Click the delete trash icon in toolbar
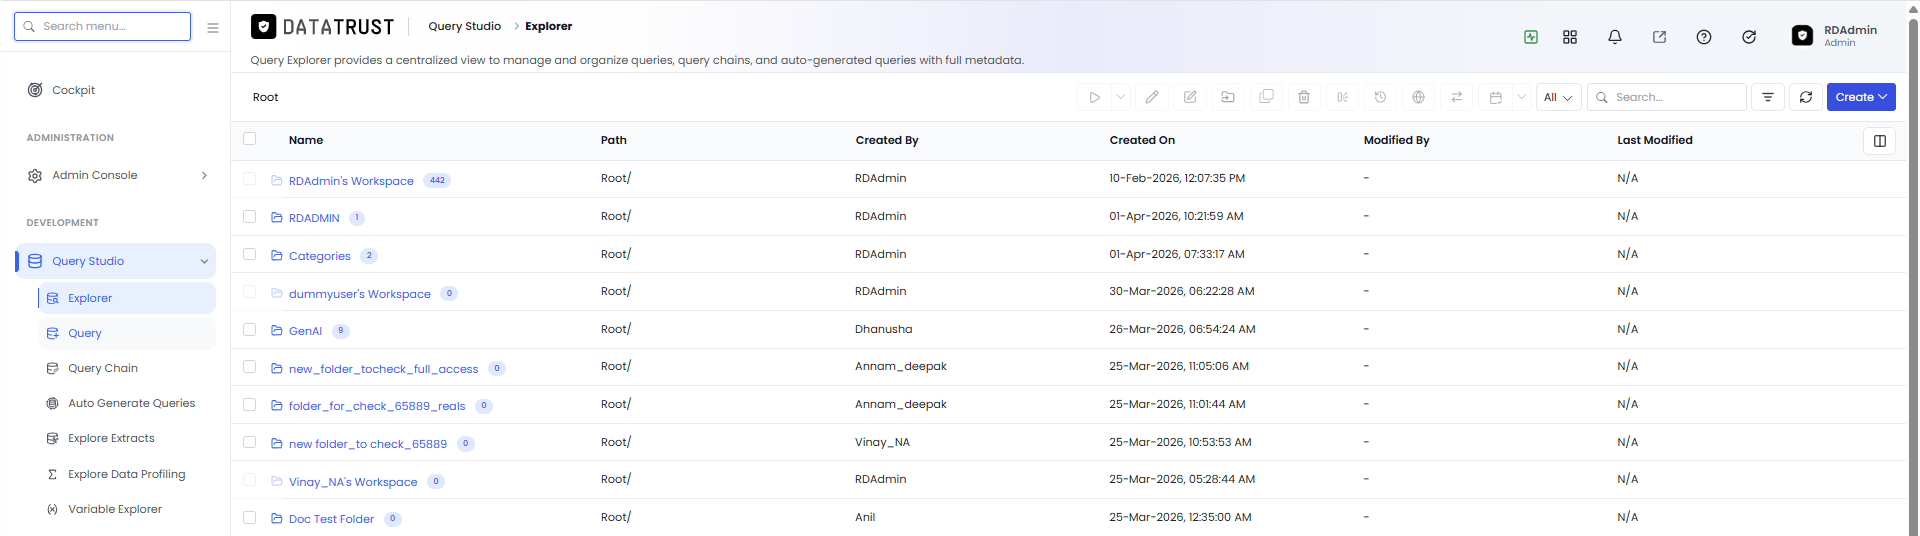Image resolution: width=1920 pixels, height=536 pixels. click(x=1304, y=97)
